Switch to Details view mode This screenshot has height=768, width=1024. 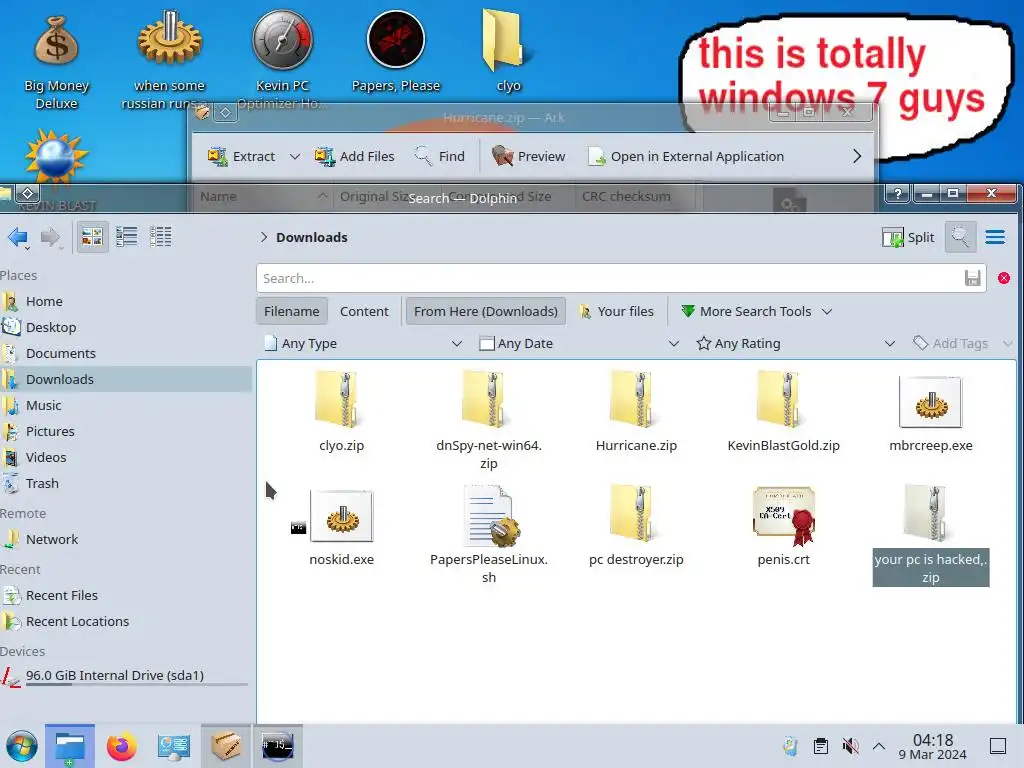[161, 237]
